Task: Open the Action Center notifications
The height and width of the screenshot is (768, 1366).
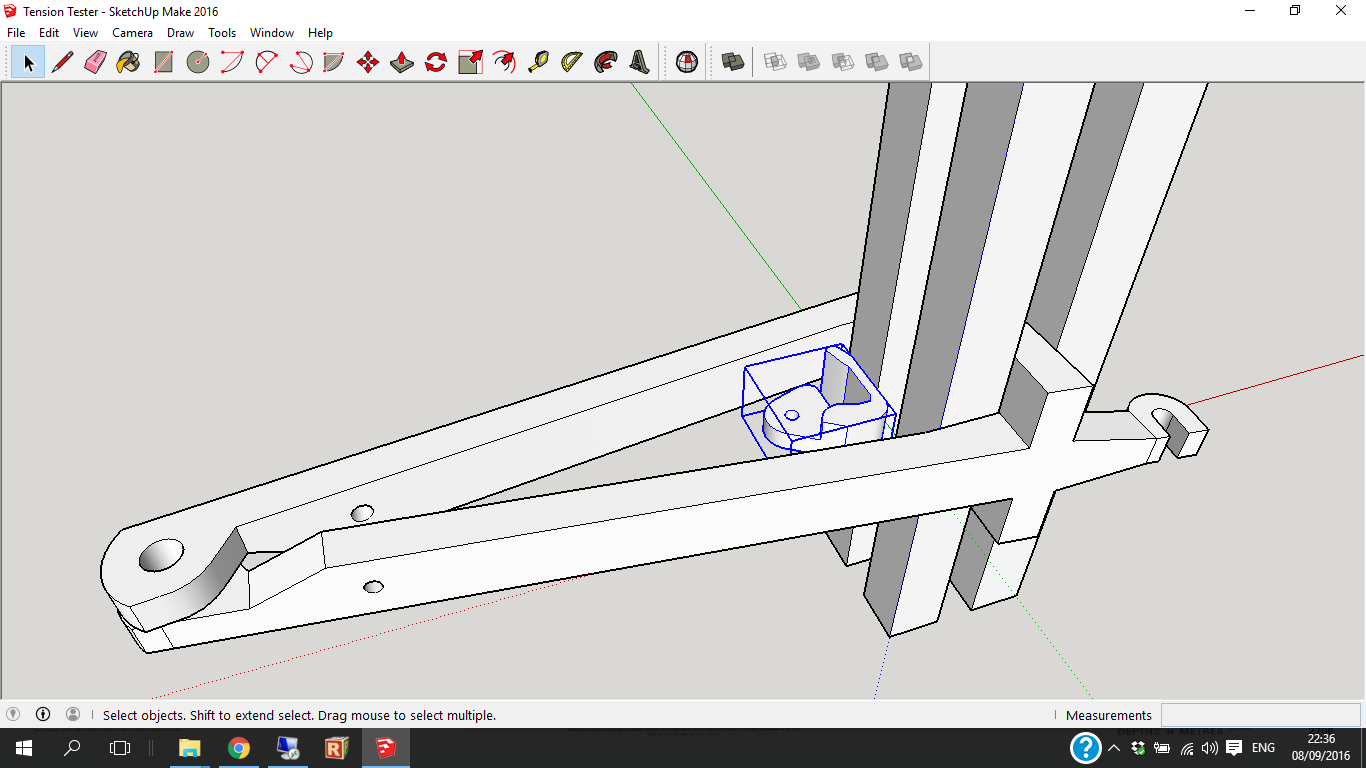Action: (1234, 748)
